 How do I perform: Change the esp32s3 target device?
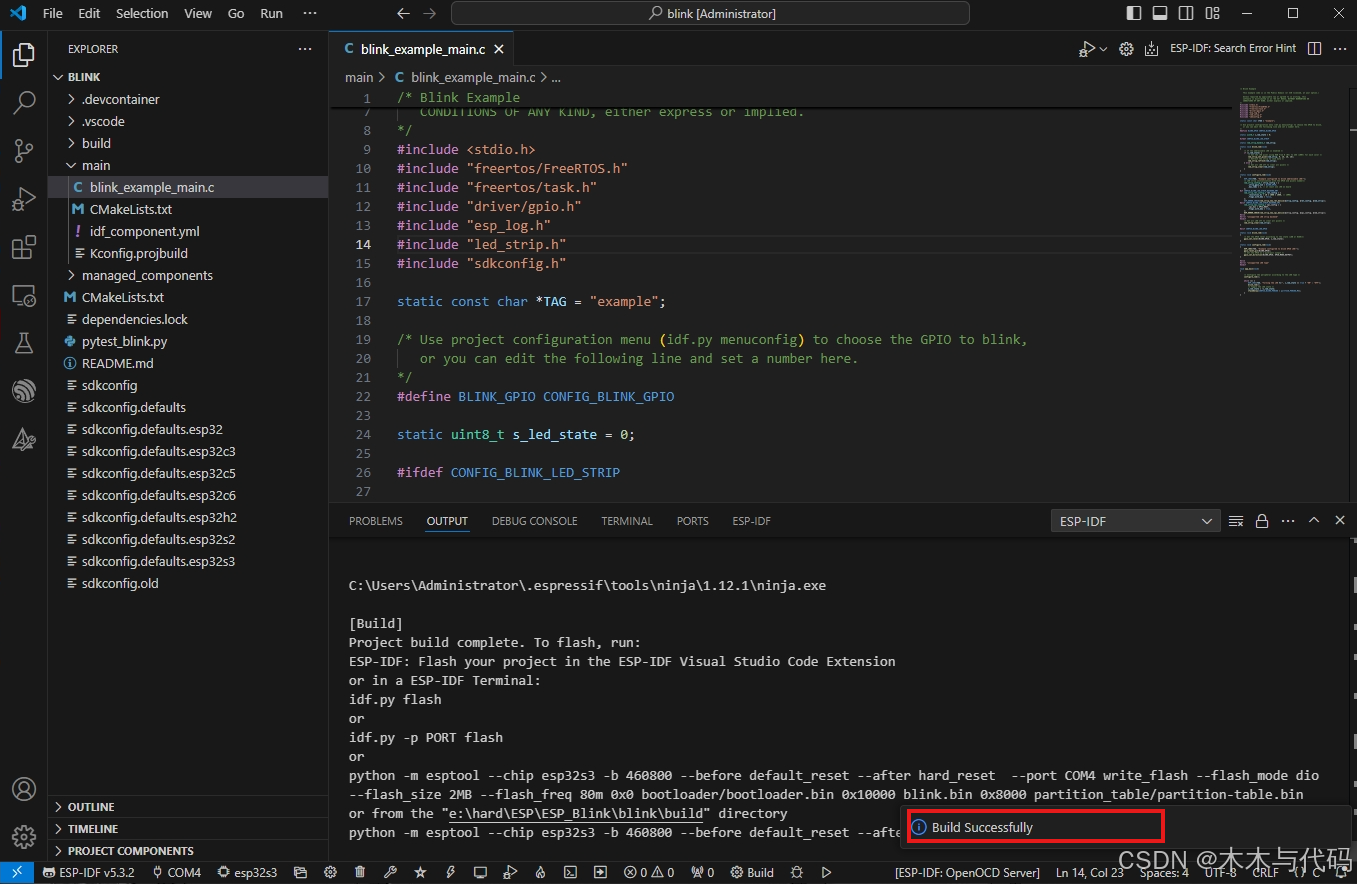pos(247,872)
